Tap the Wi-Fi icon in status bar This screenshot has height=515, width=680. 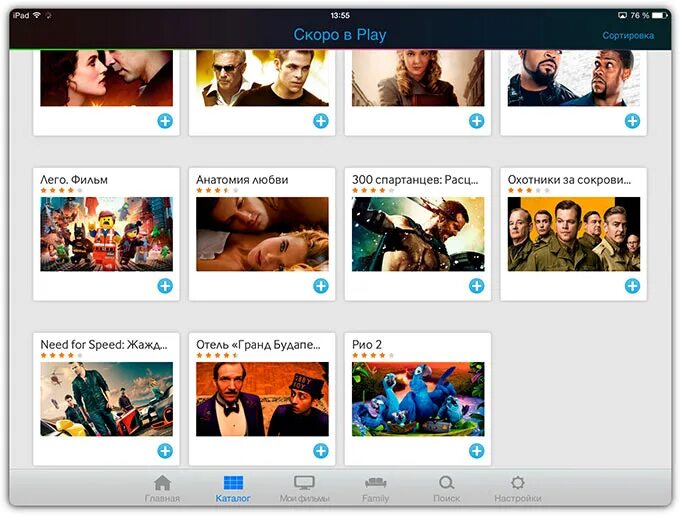pos(37,15)
